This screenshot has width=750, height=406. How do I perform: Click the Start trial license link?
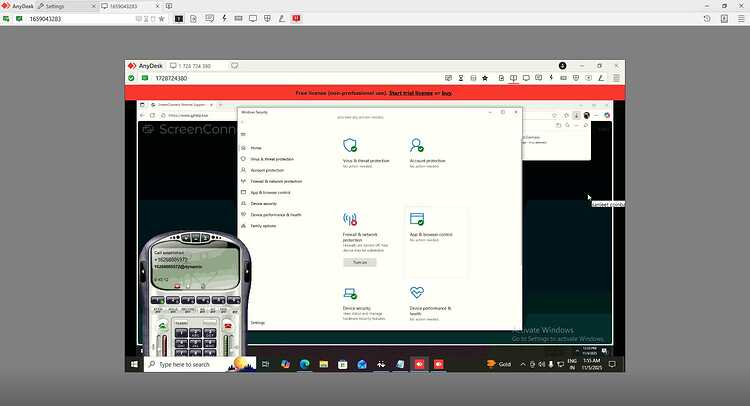pyautogui.click(x=410, y=93)
